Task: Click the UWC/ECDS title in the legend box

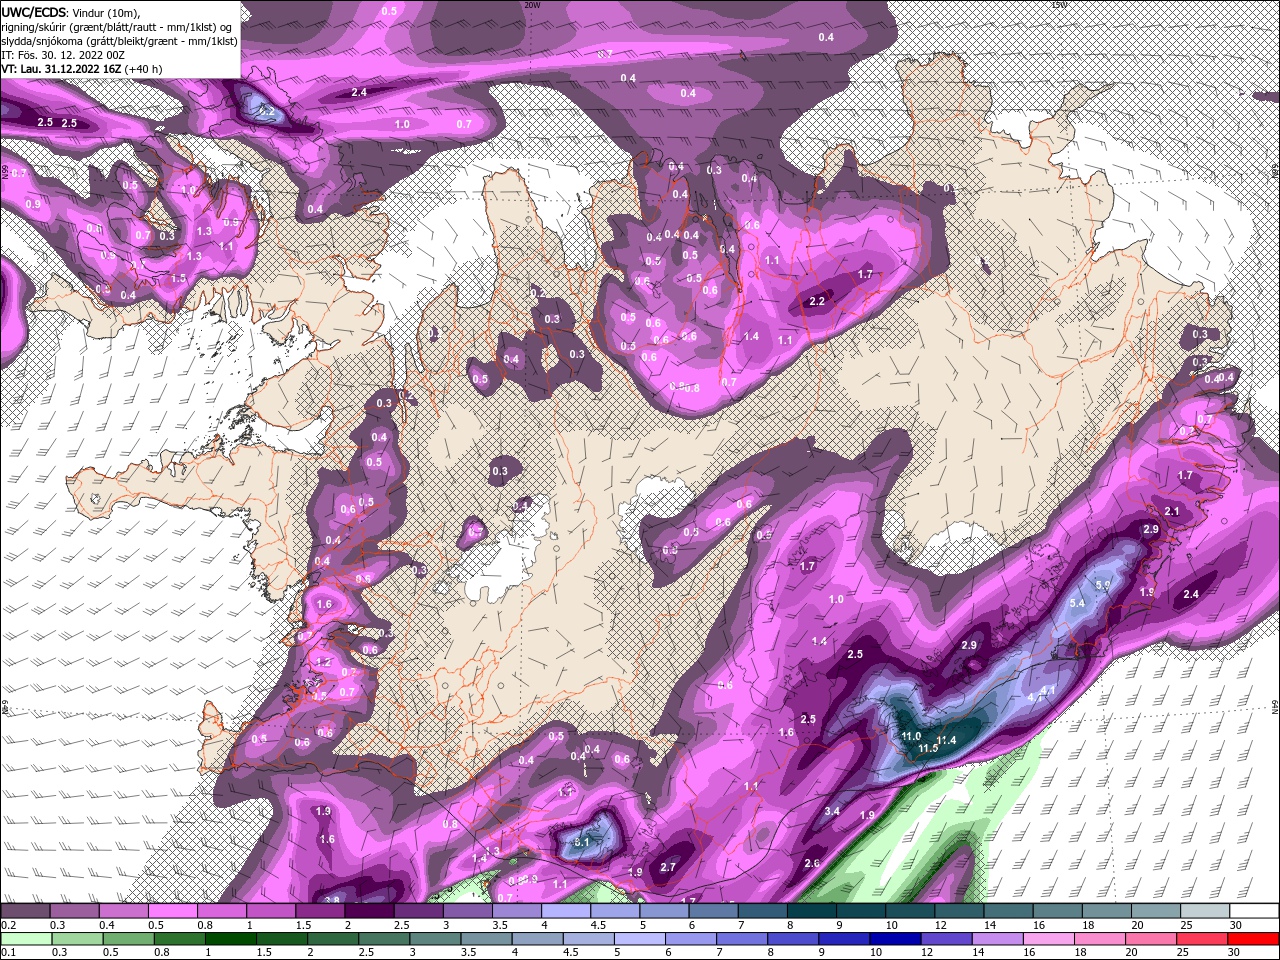Action: (35, 11)
